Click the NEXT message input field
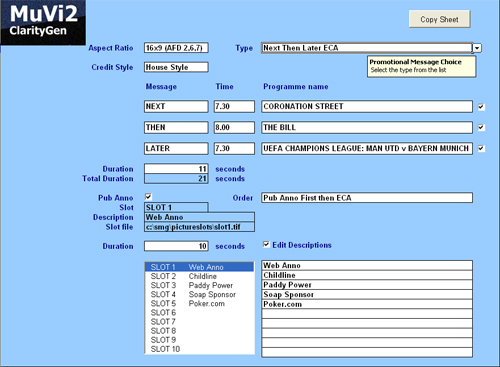 (176, 106)
